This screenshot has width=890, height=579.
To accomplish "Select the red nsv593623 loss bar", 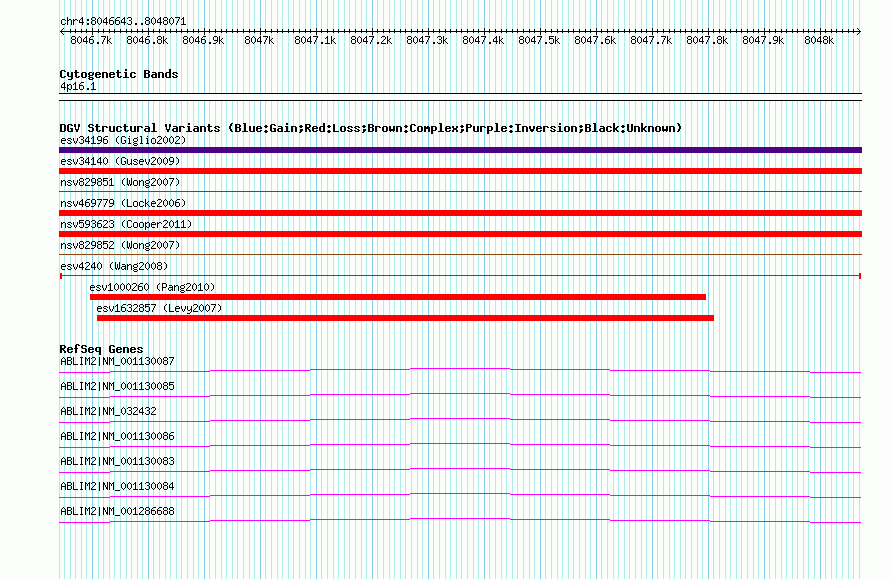I will point(460,234).
